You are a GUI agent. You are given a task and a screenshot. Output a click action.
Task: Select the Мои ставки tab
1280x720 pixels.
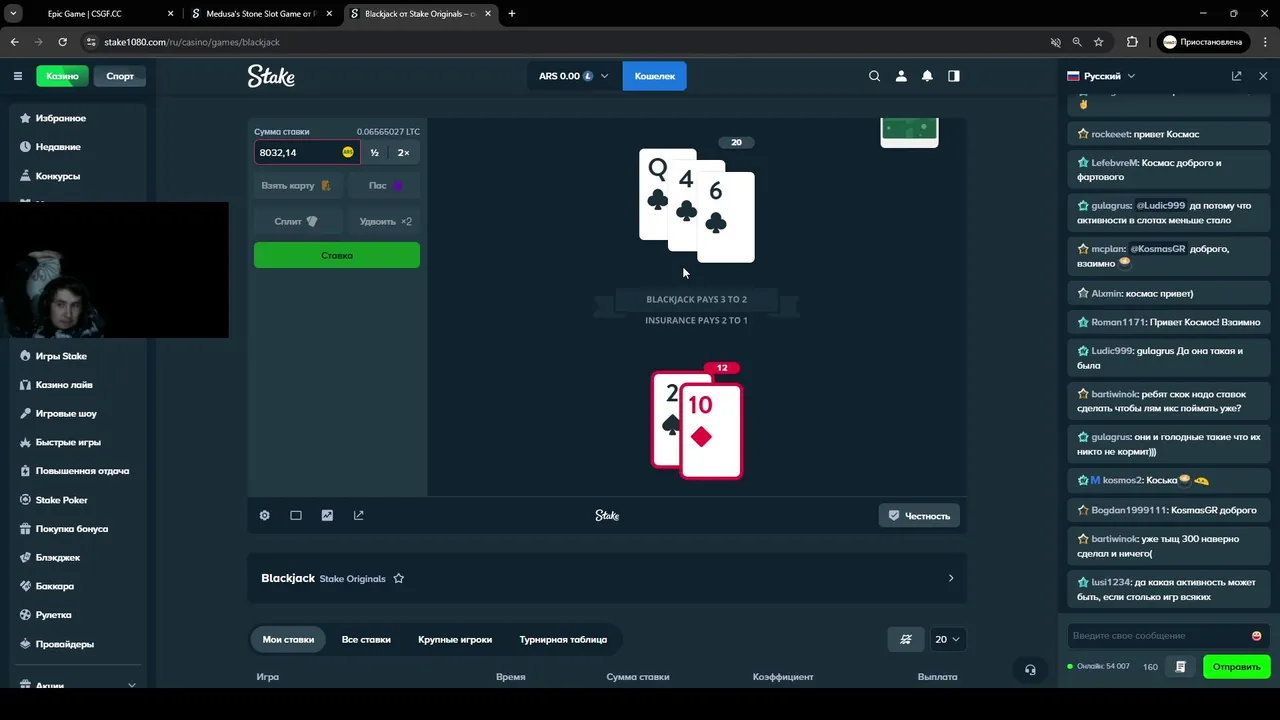[x=288, y=639]
